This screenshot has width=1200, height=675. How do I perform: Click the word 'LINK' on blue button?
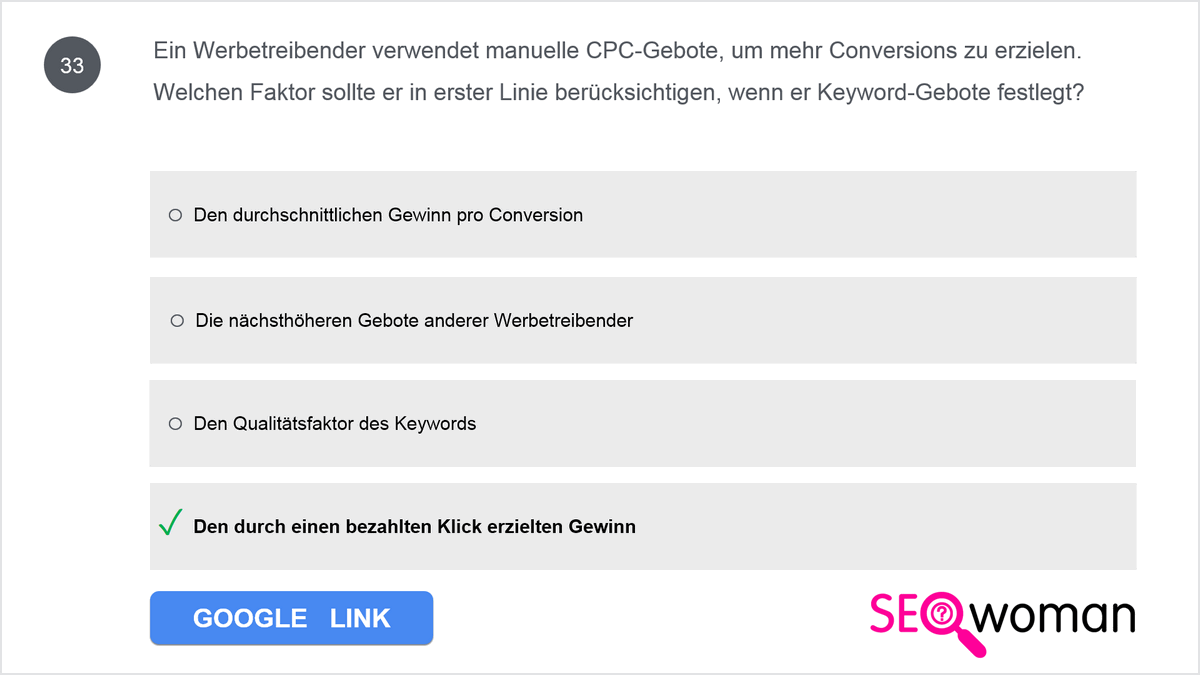(x=360, y=618)
